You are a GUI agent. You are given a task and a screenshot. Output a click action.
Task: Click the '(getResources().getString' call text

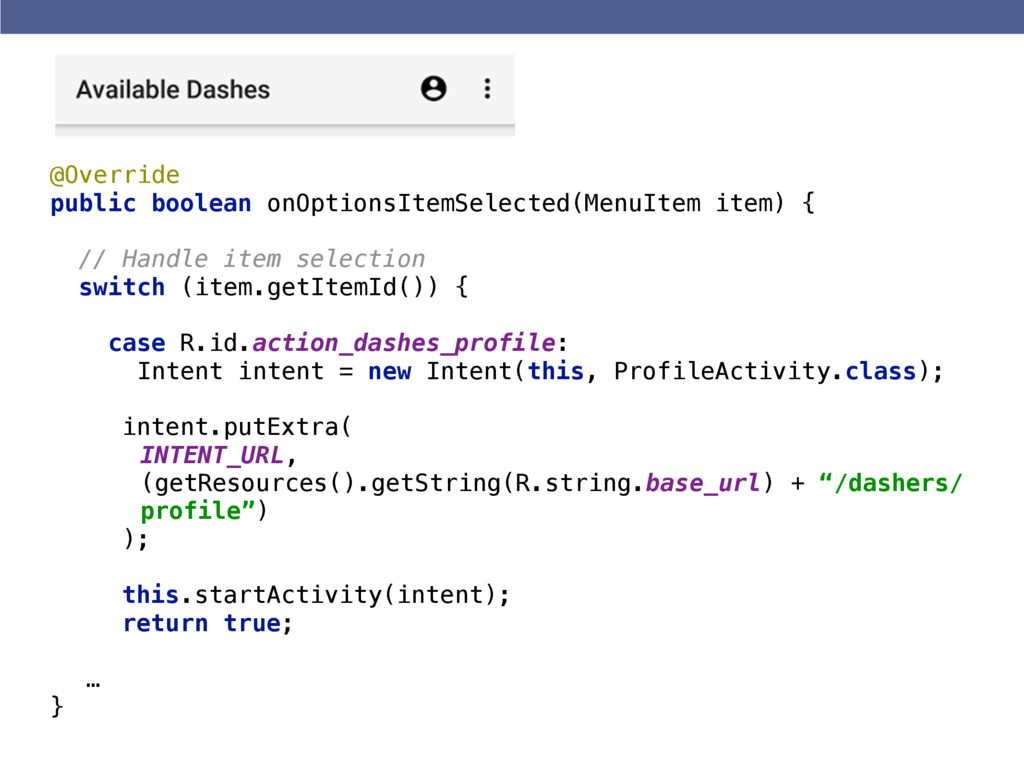(x=321, y=483)
